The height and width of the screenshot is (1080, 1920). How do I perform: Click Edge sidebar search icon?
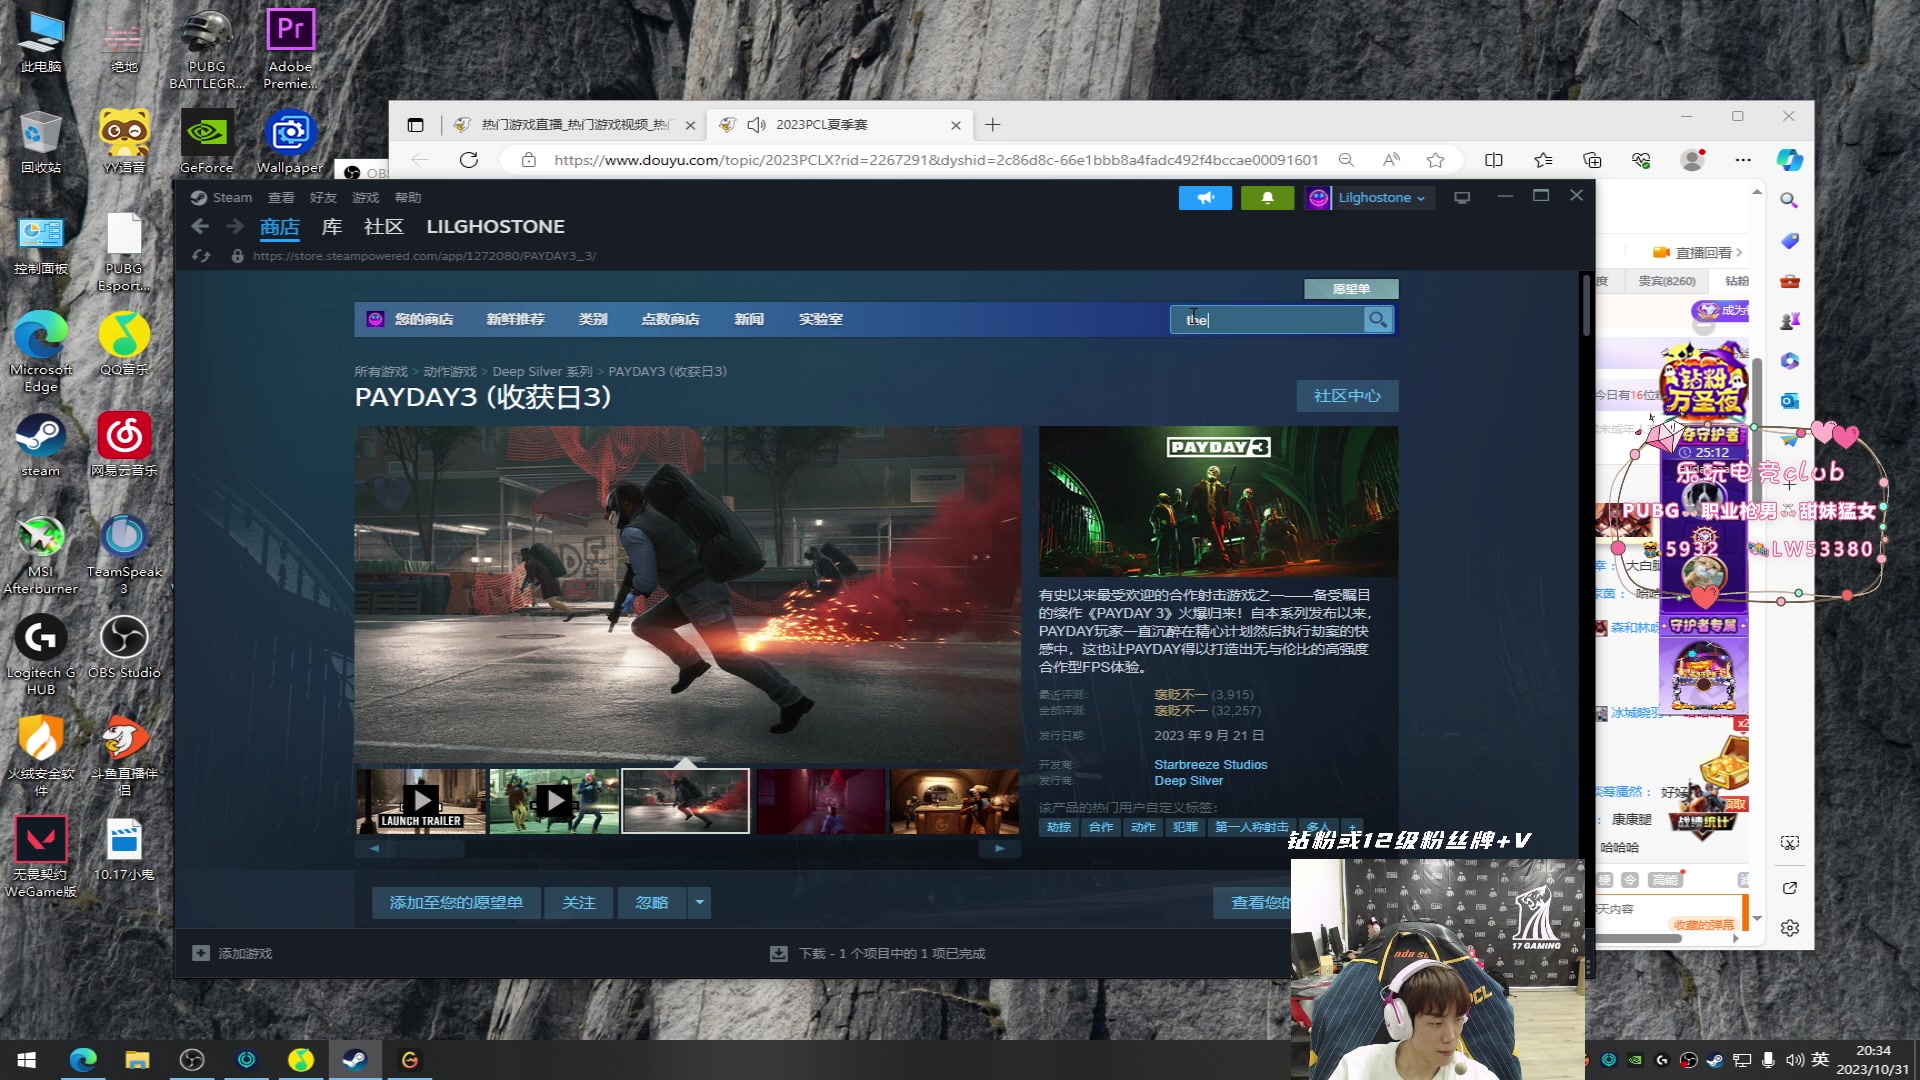(x=1789, y=200)
